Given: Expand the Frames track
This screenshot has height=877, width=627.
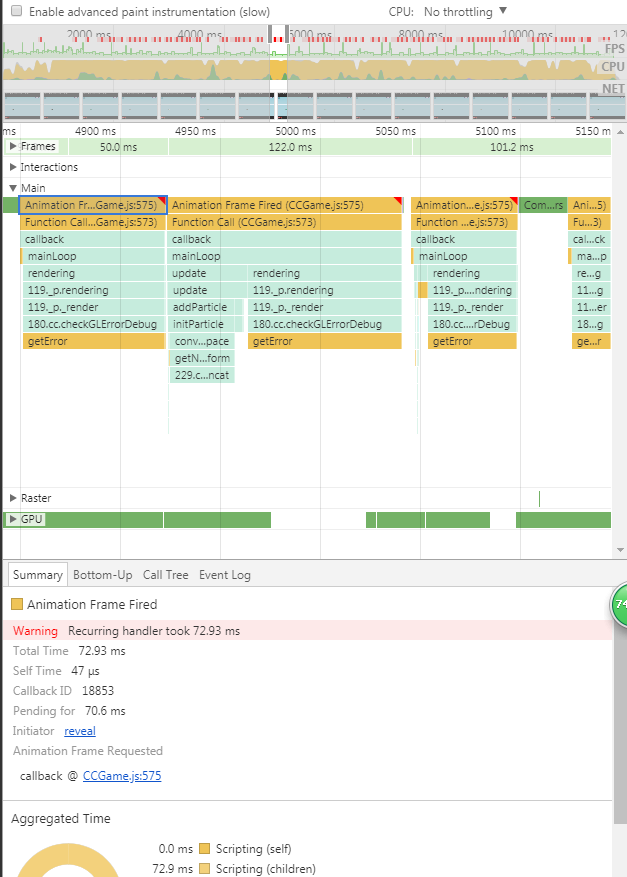Looking at the screenshot, I should tap(13, 146).
